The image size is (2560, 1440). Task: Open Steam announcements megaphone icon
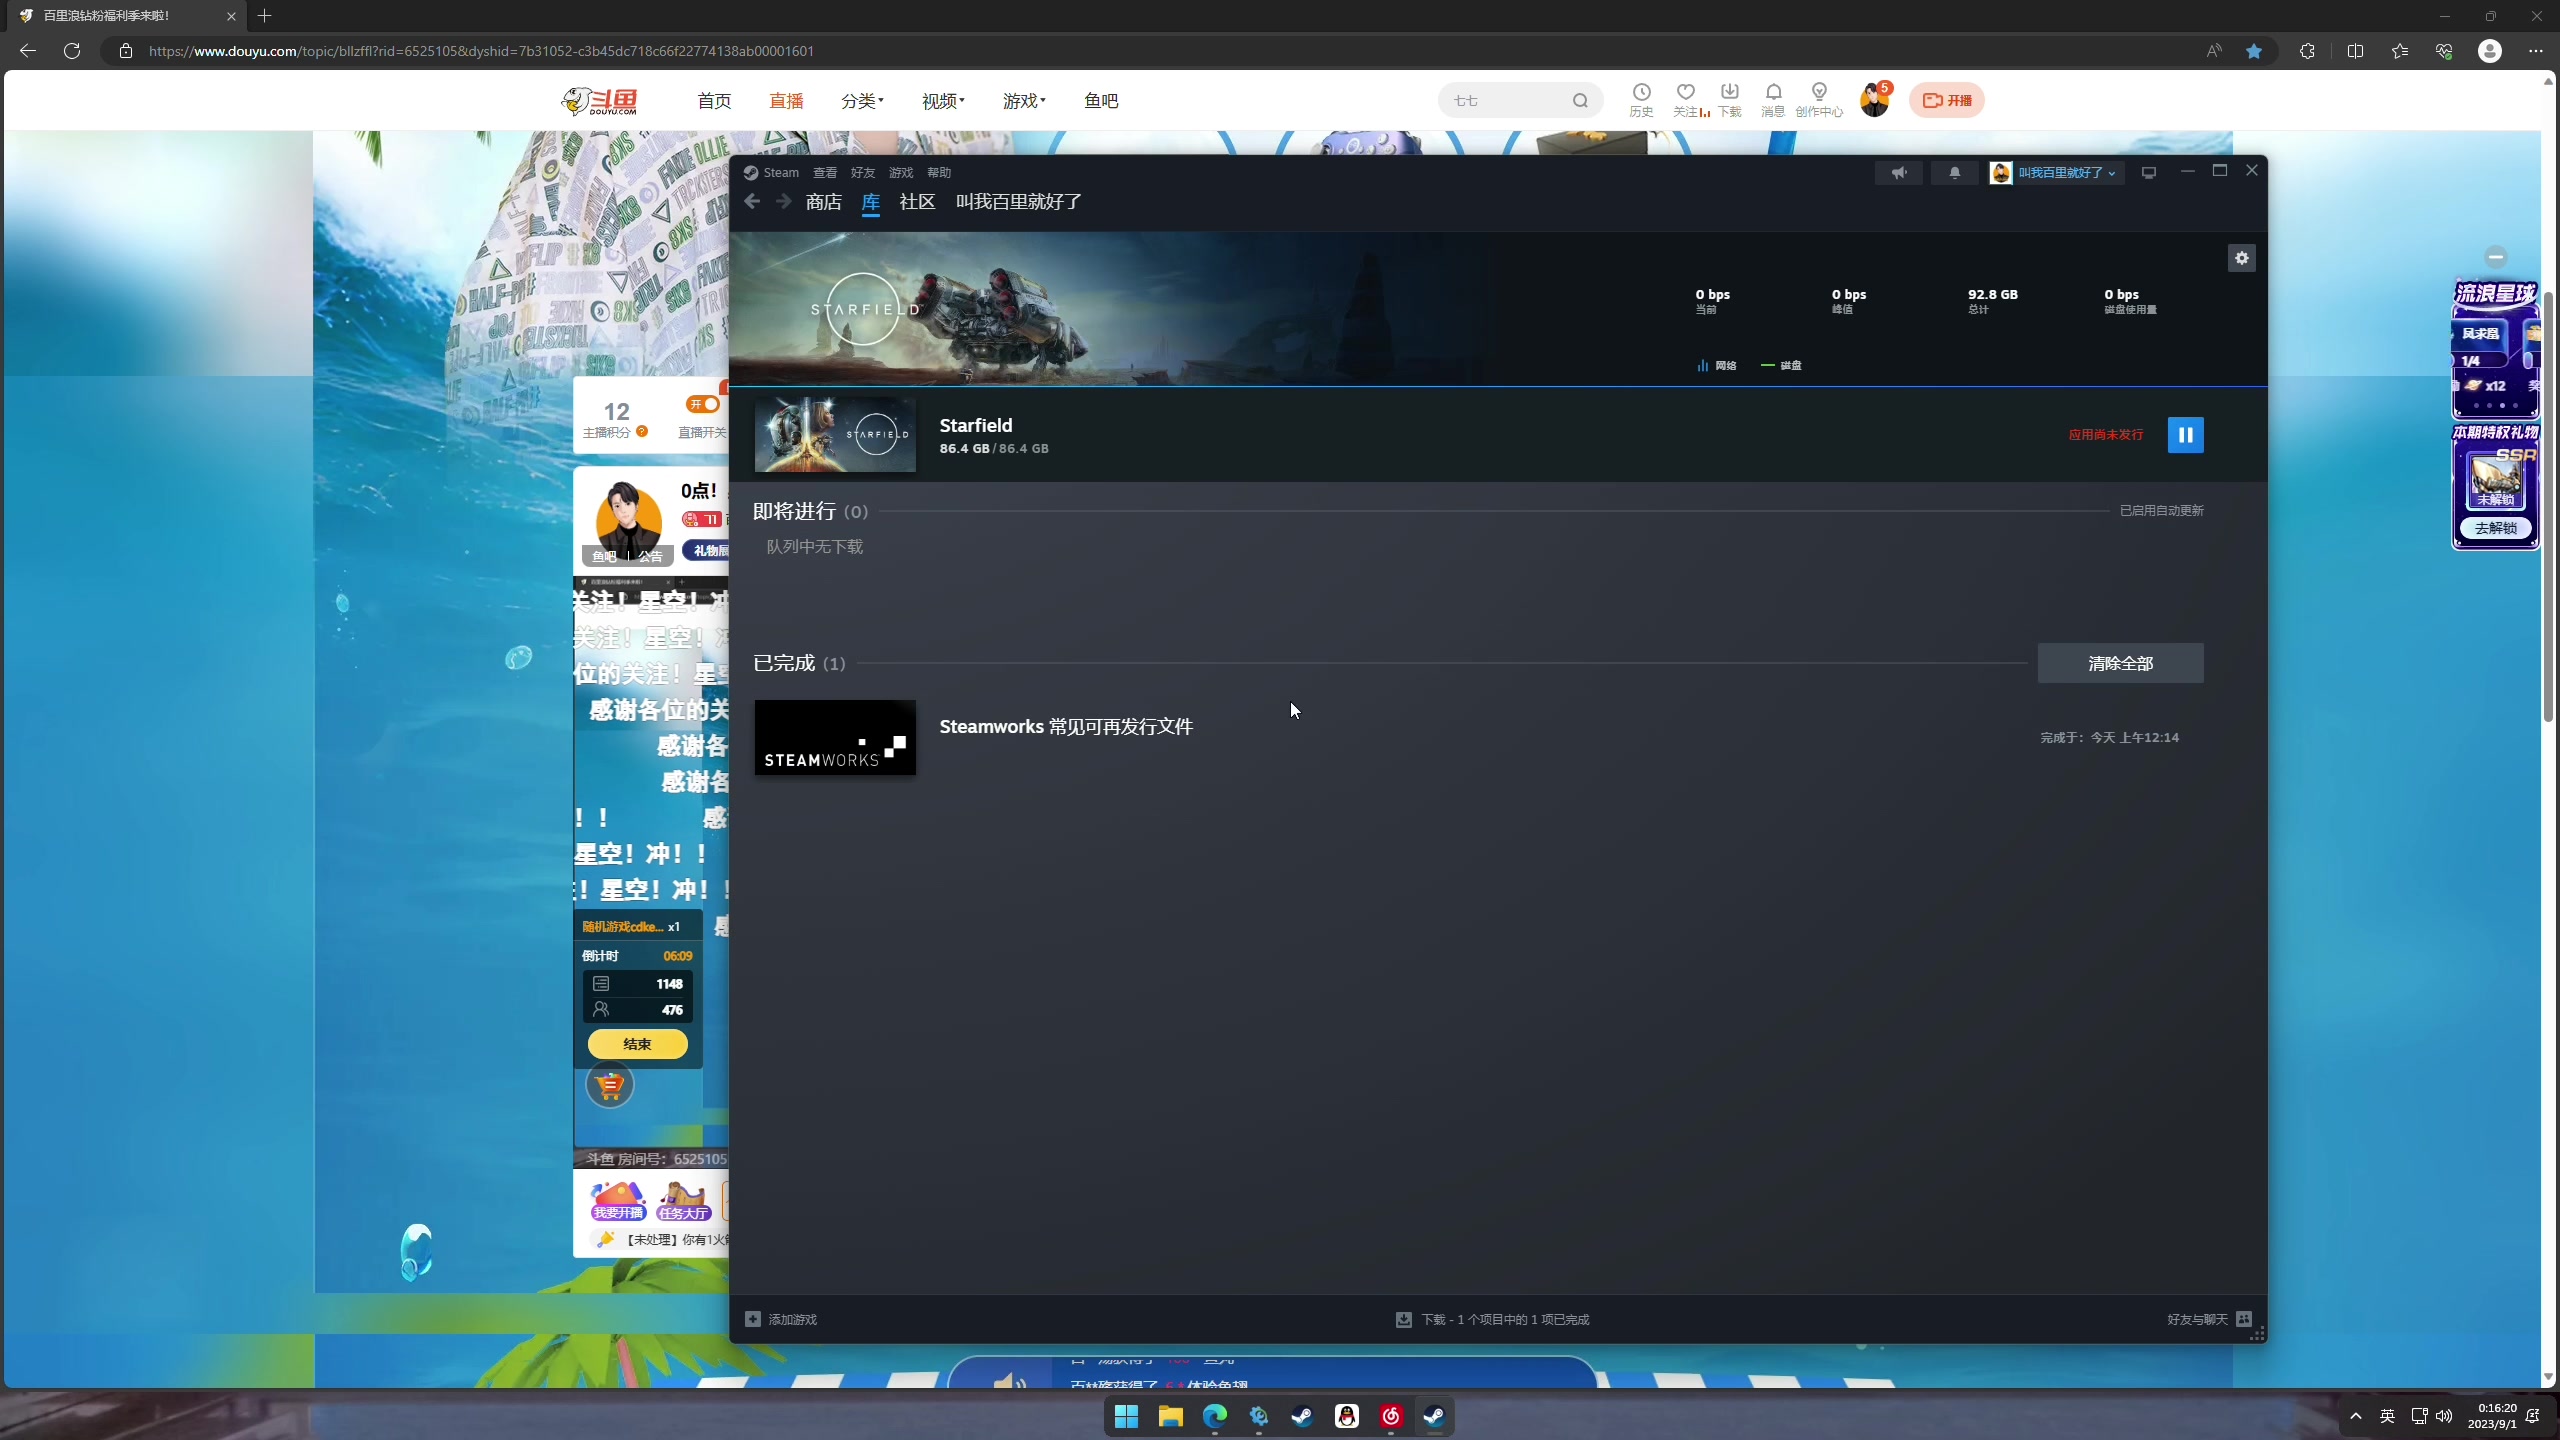point(1898,173)
